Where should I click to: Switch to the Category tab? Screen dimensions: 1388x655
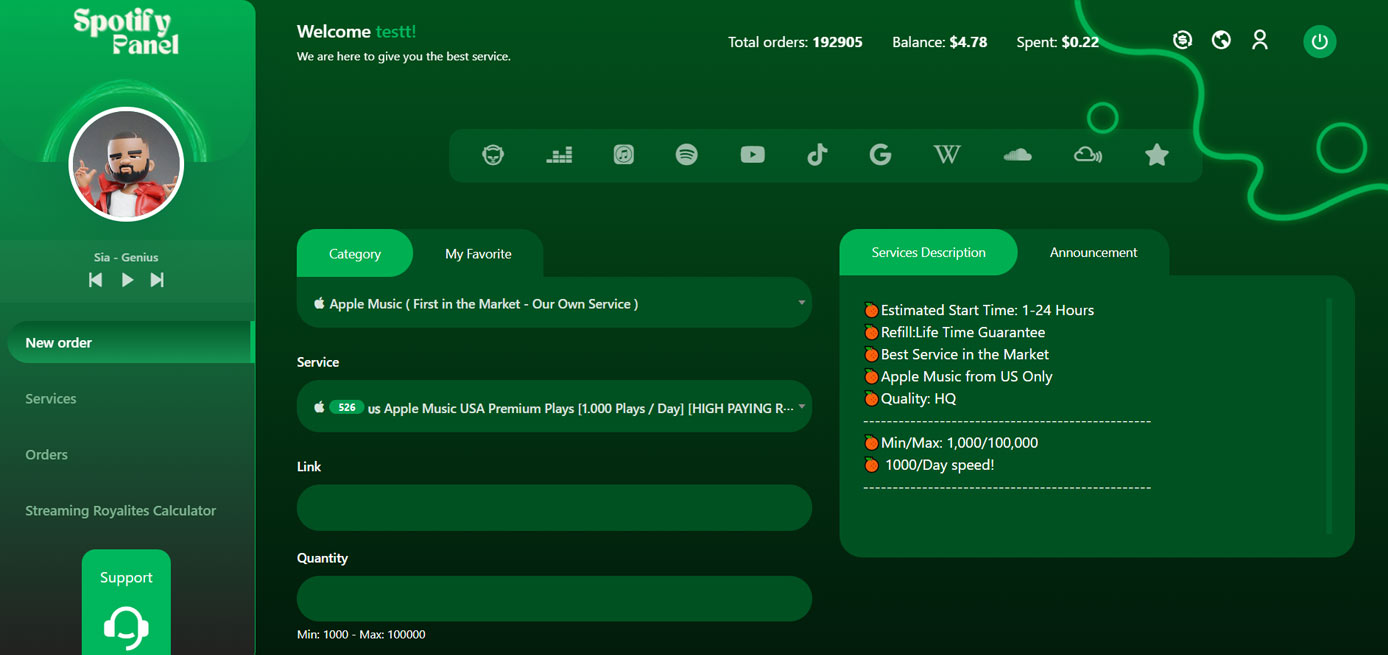click(355, 254)
